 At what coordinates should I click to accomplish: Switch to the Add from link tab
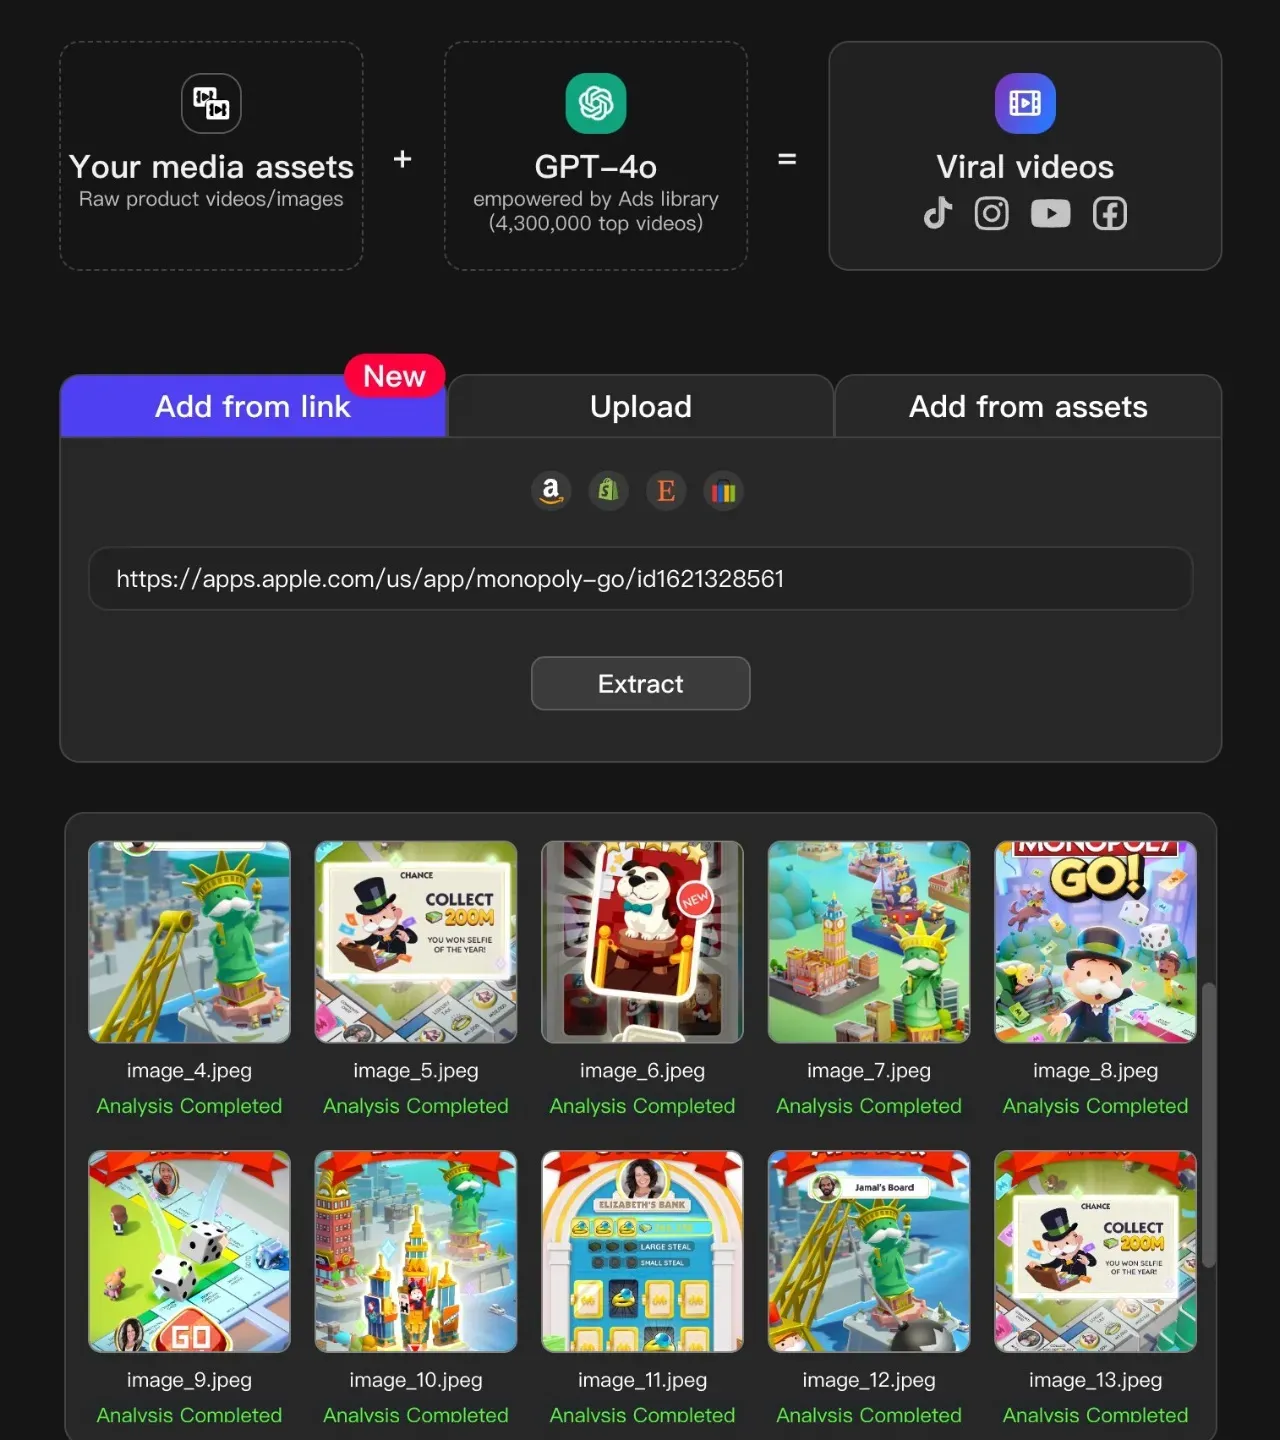pyautogui.click(x=253, y=406)
